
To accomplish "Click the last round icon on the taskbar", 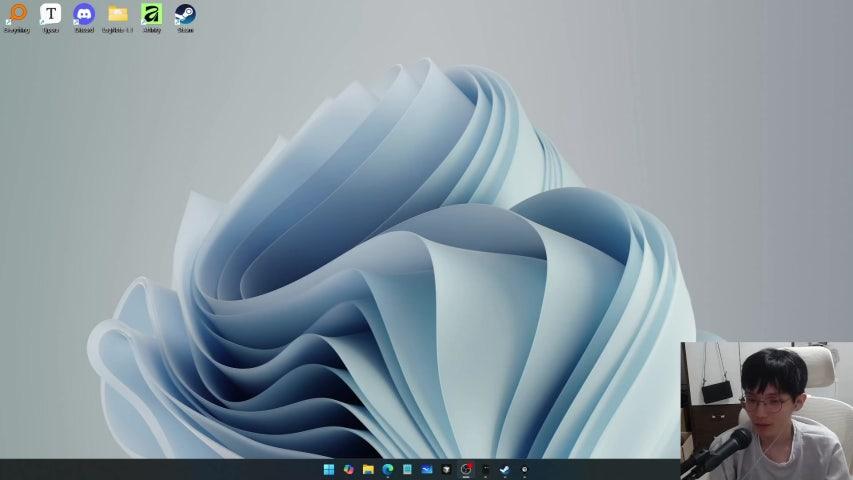I will coord(524,469).
